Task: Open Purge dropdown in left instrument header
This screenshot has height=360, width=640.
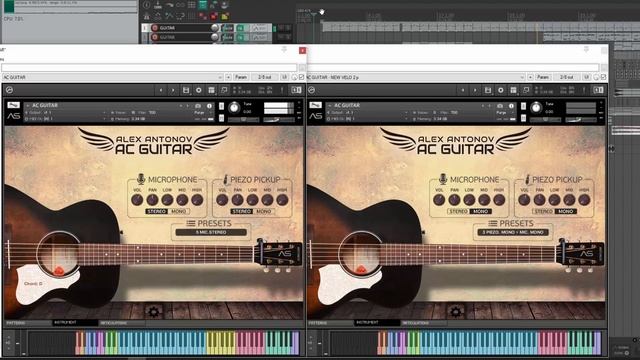Action: (x=202, y=113)
